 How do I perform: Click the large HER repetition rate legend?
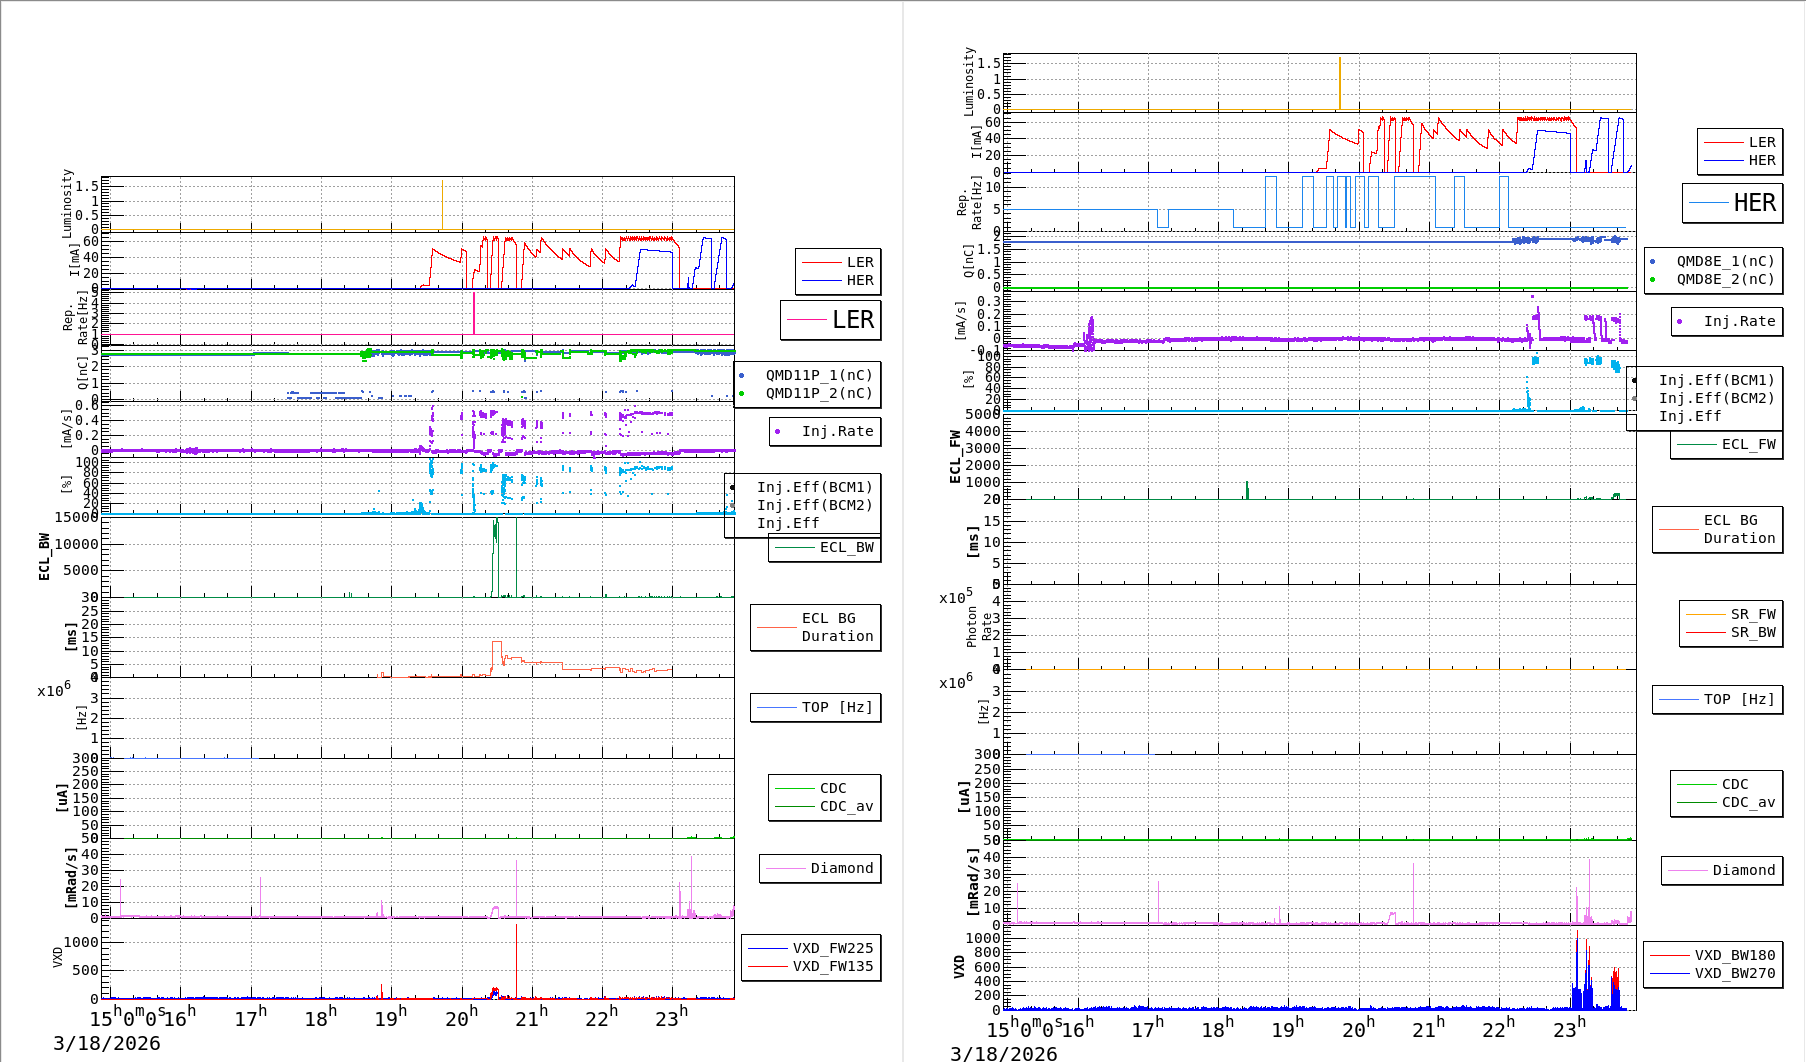pyautogui.click(x=1732, y=203)
